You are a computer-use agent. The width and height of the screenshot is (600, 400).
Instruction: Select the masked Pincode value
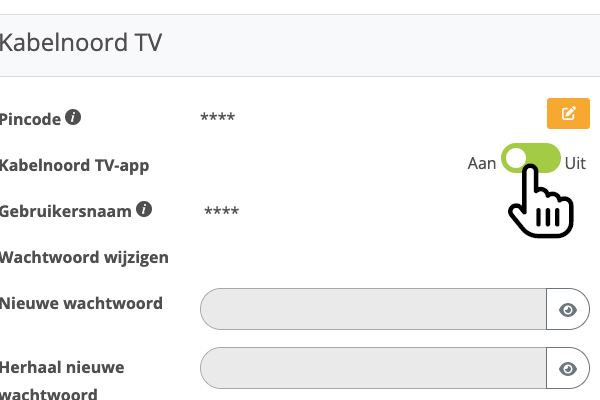pyautogui.click(x=218, y=117)
